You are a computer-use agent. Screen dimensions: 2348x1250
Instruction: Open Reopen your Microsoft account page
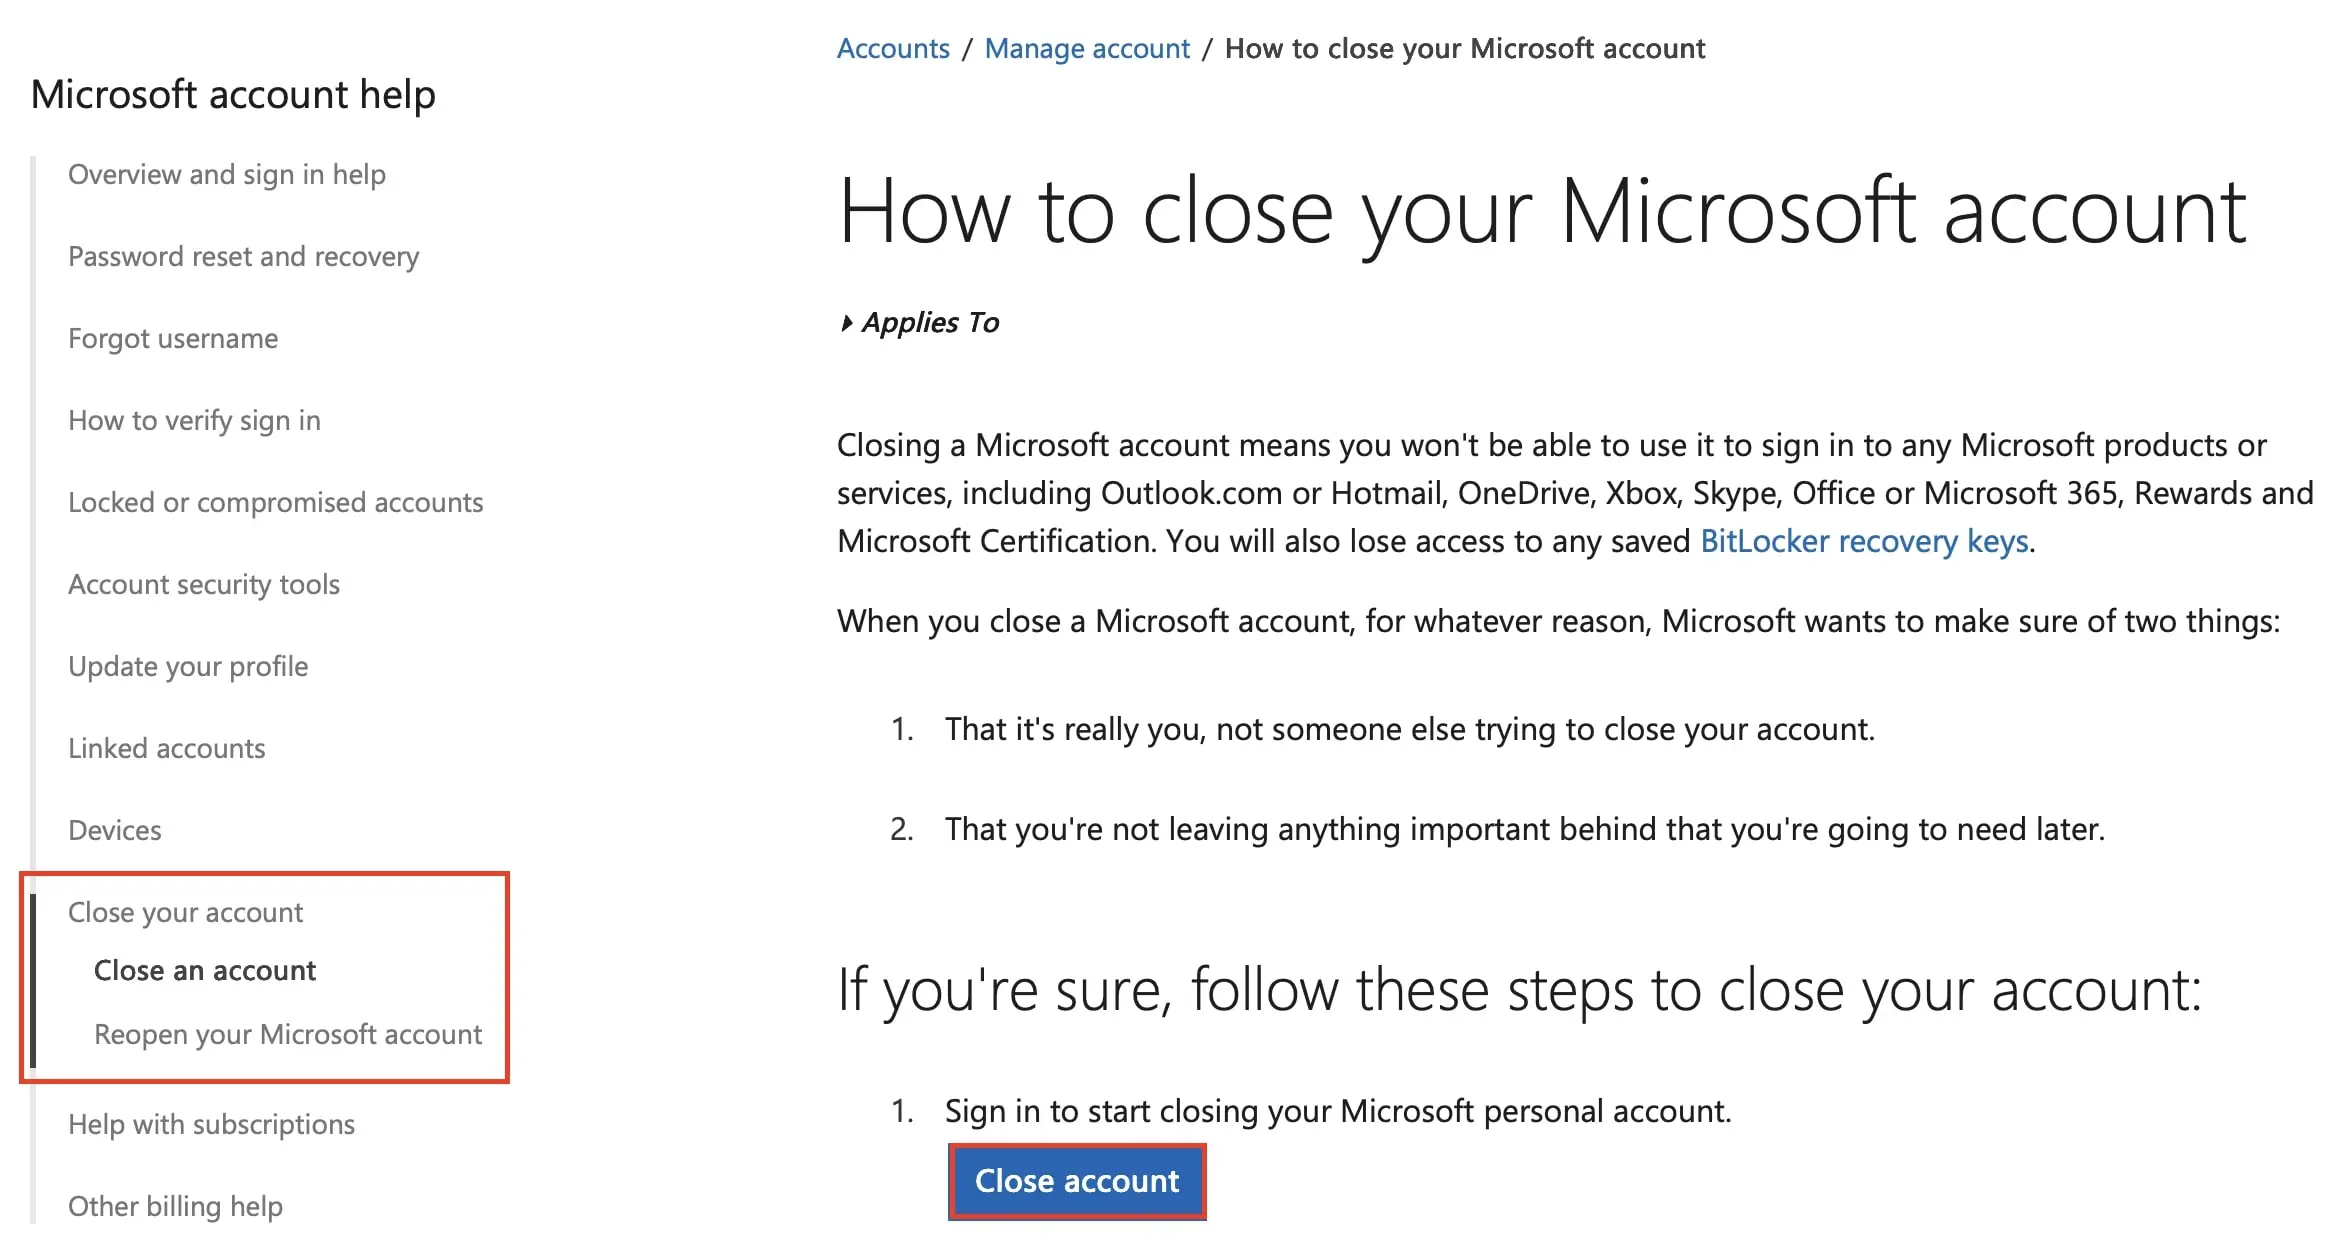point(287,1034)
